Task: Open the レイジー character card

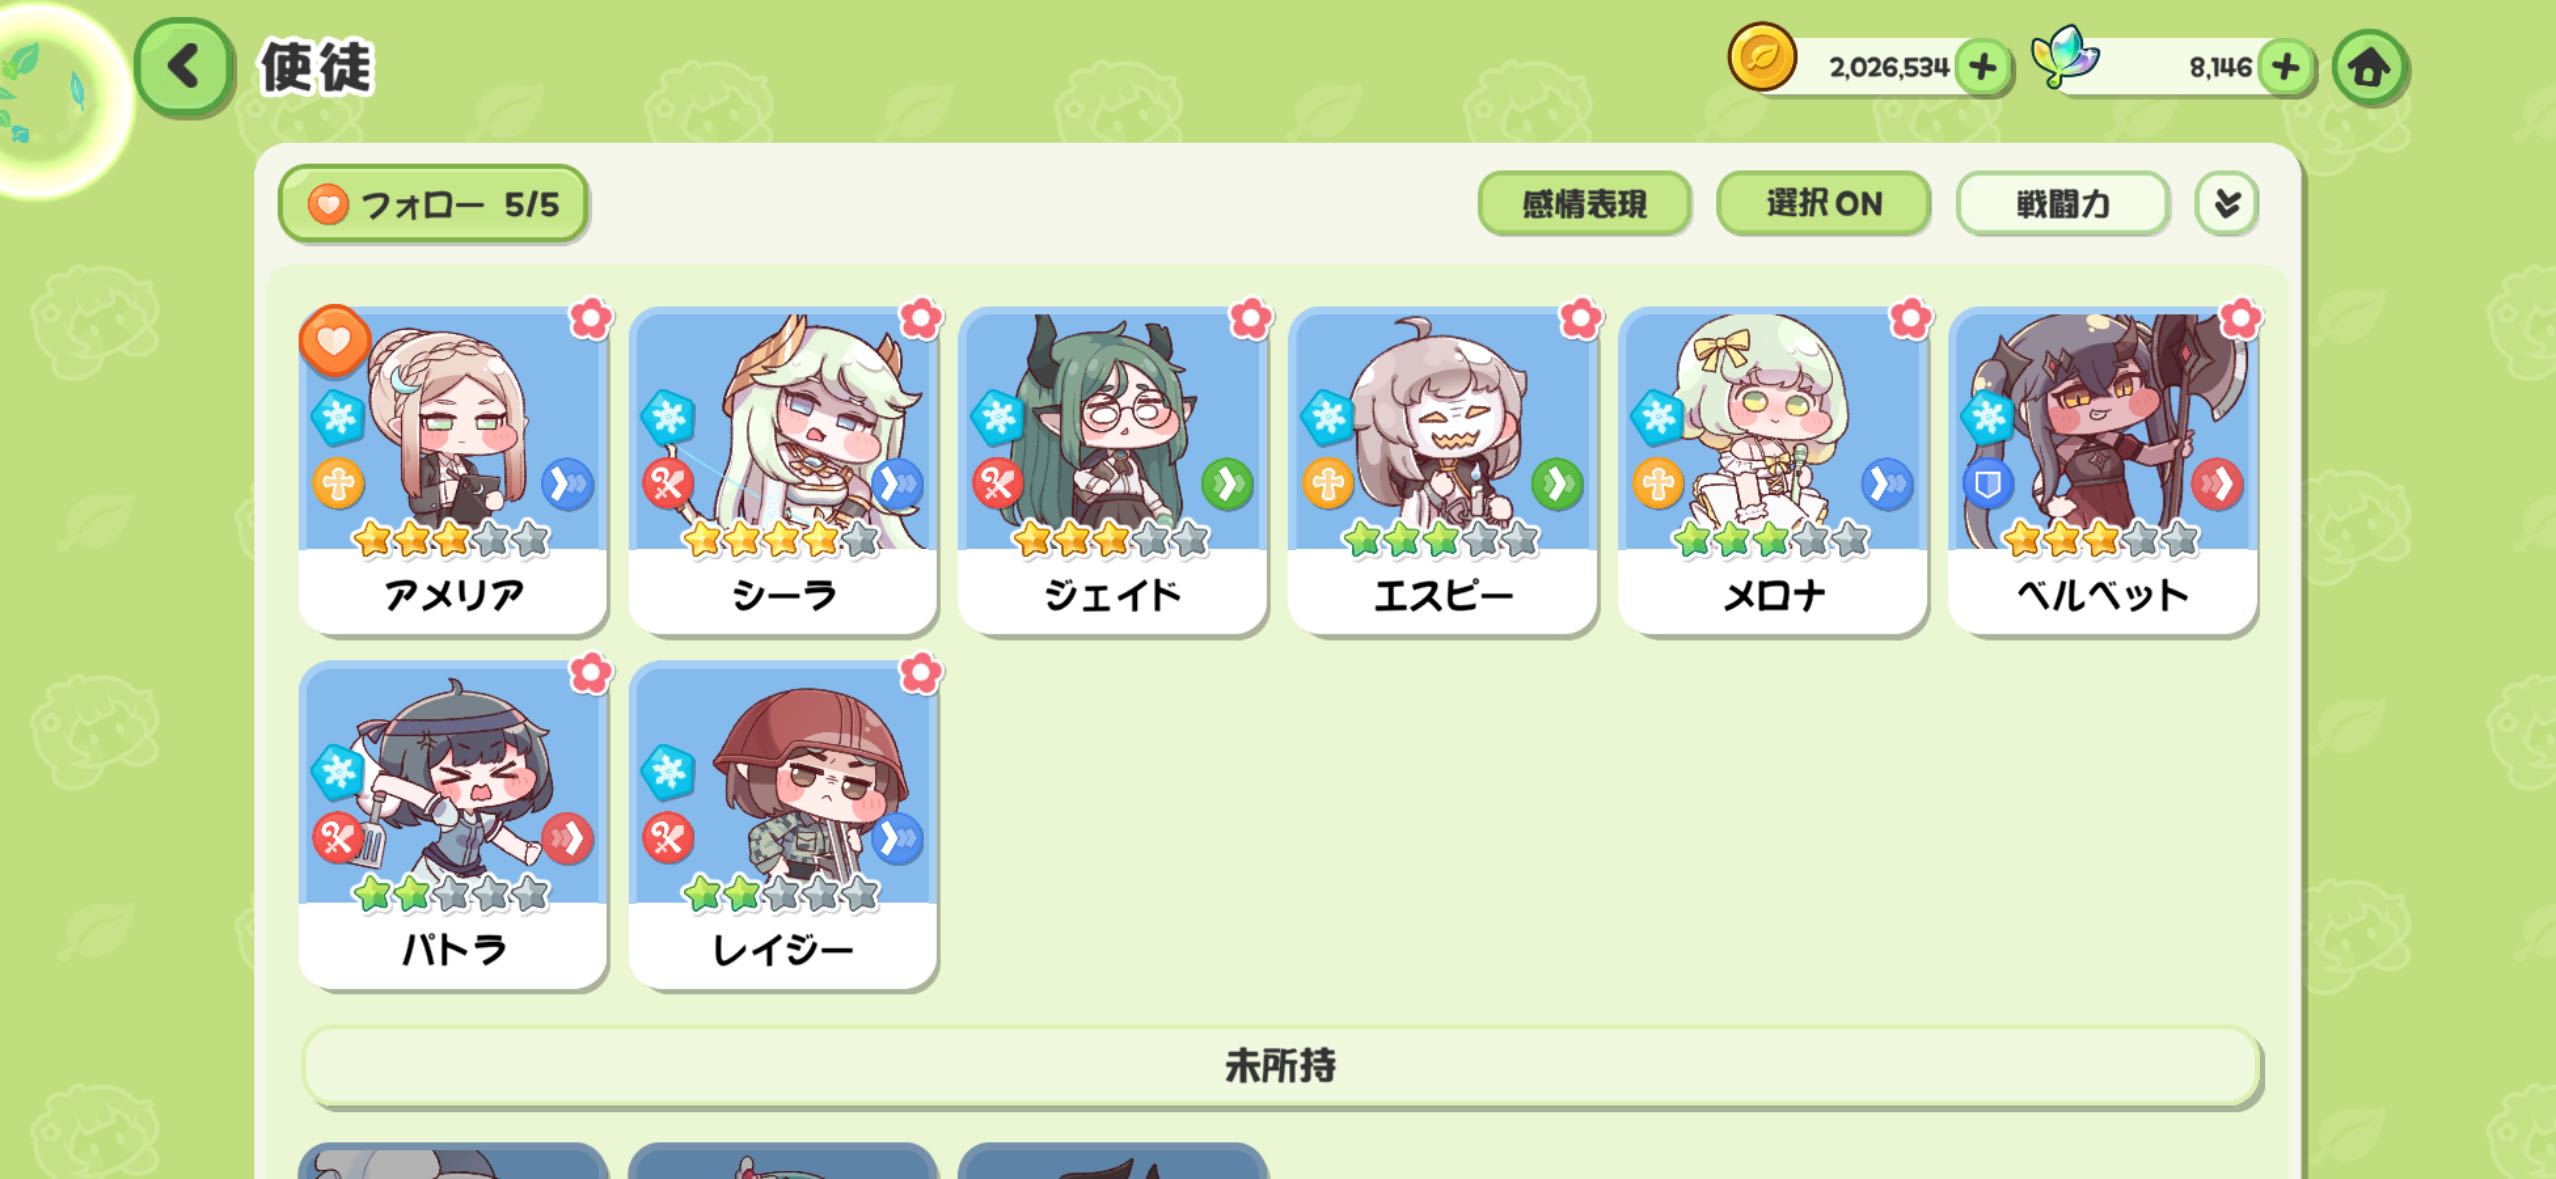Action: point(783,825)
